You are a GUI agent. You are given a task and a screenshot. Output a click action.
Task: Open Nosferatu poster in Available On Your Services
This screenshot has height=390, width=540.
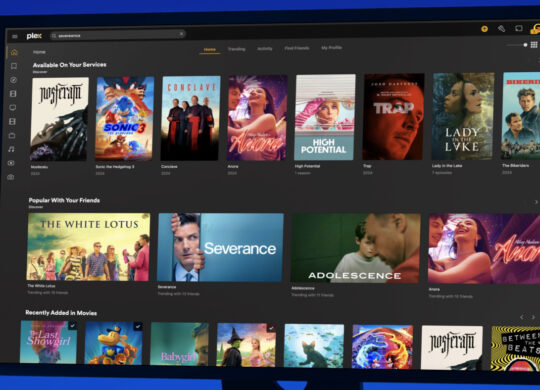pos(59,119)
